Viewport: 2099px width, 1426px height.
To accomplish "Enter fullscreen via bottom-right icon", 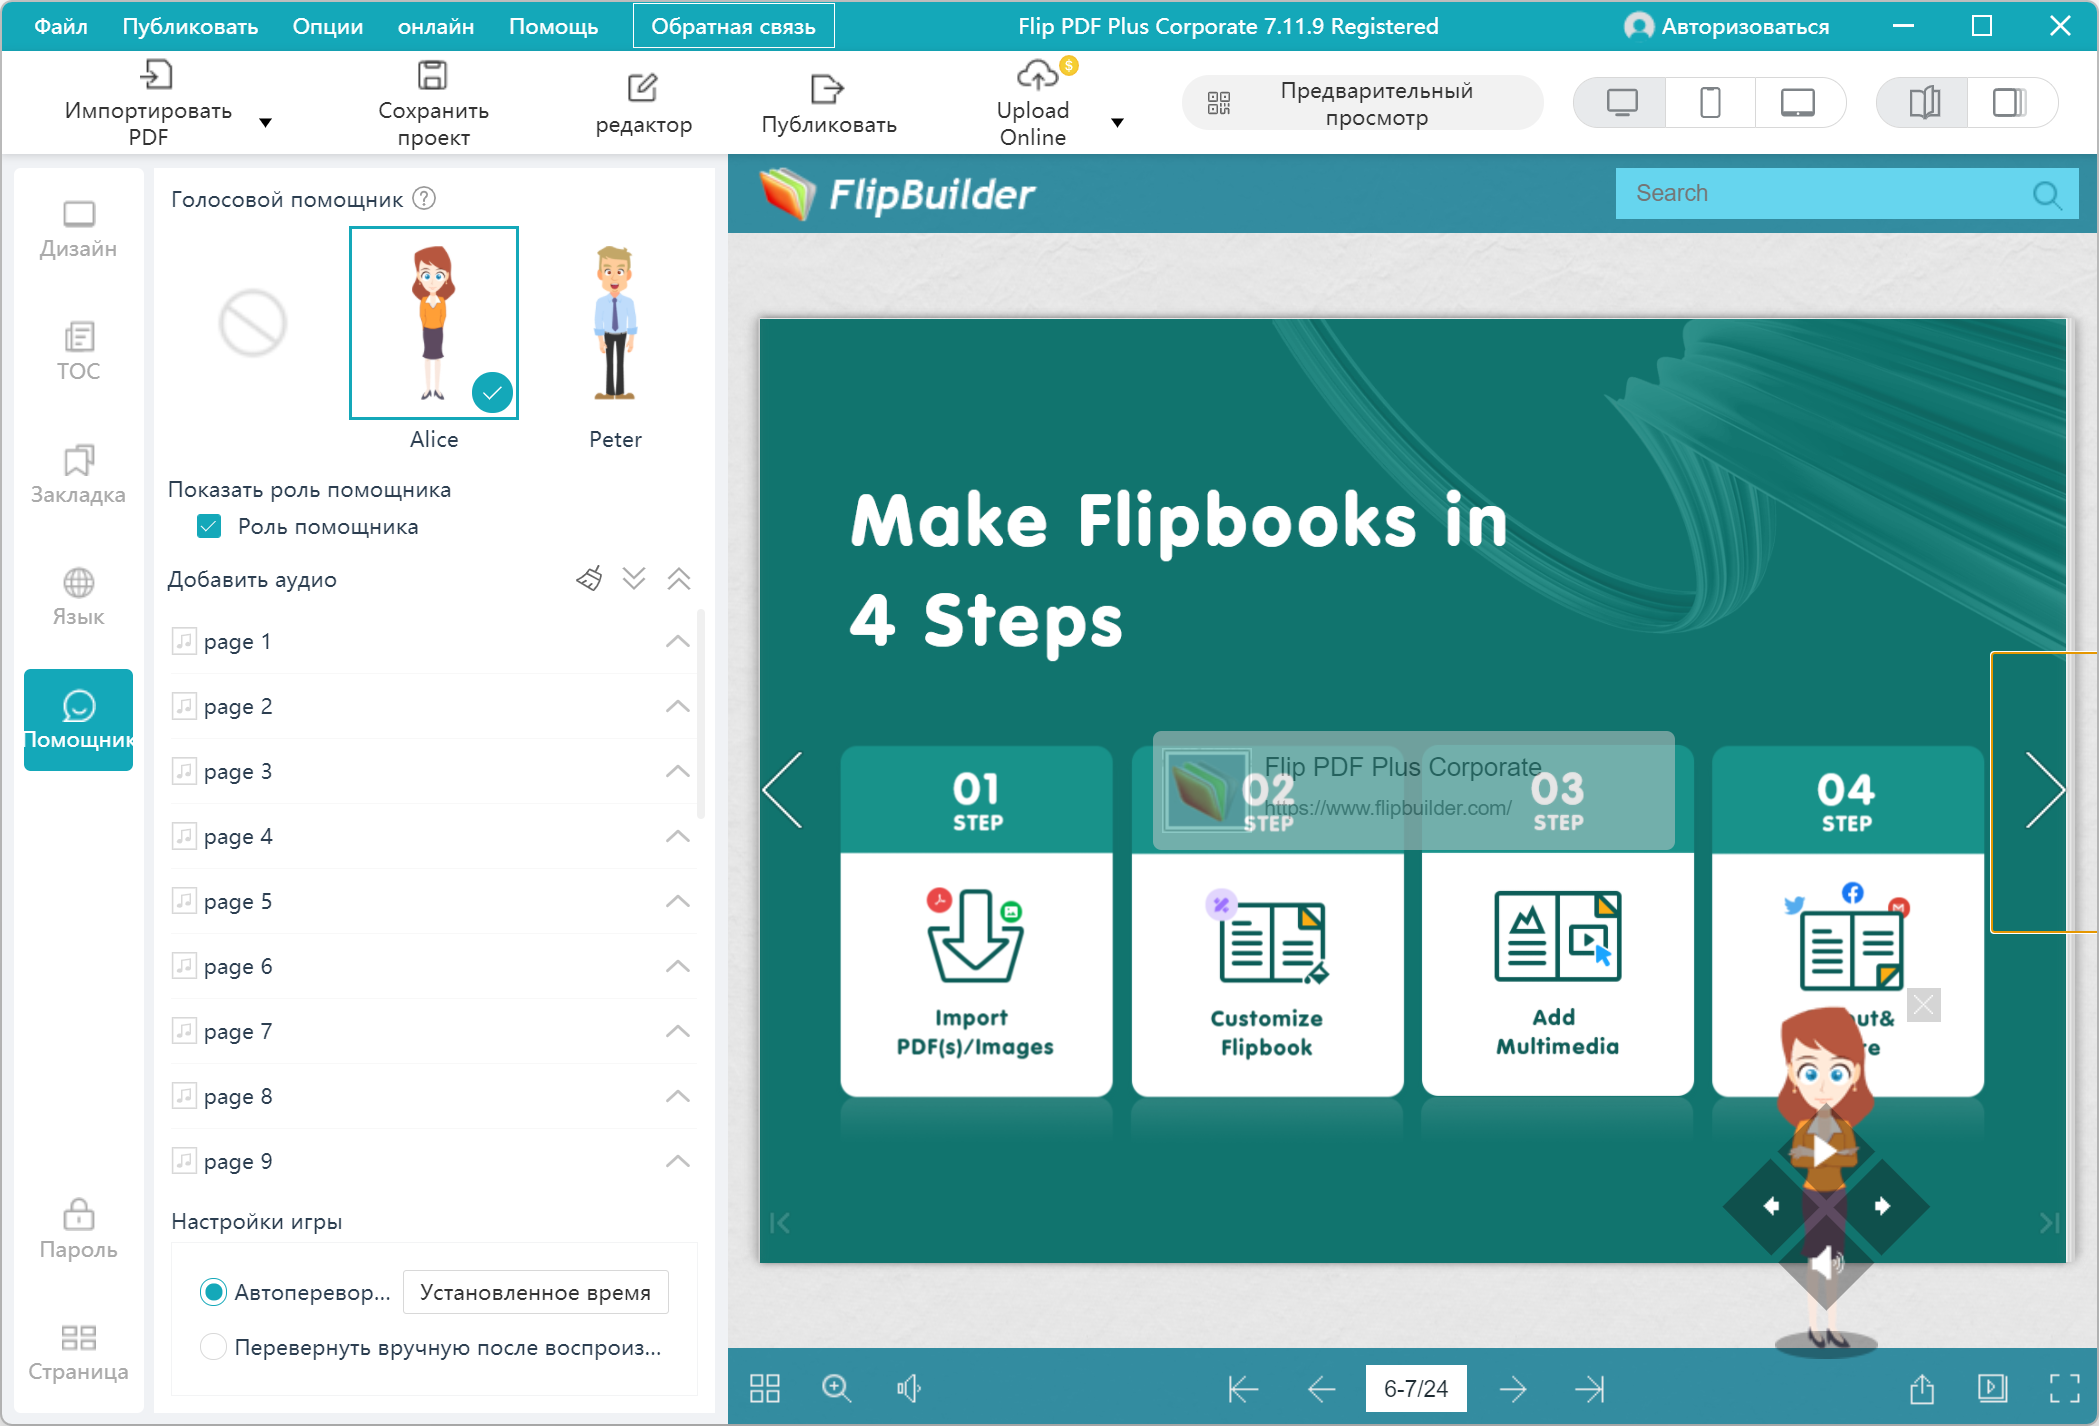I will click(x=2064, y=1388).
